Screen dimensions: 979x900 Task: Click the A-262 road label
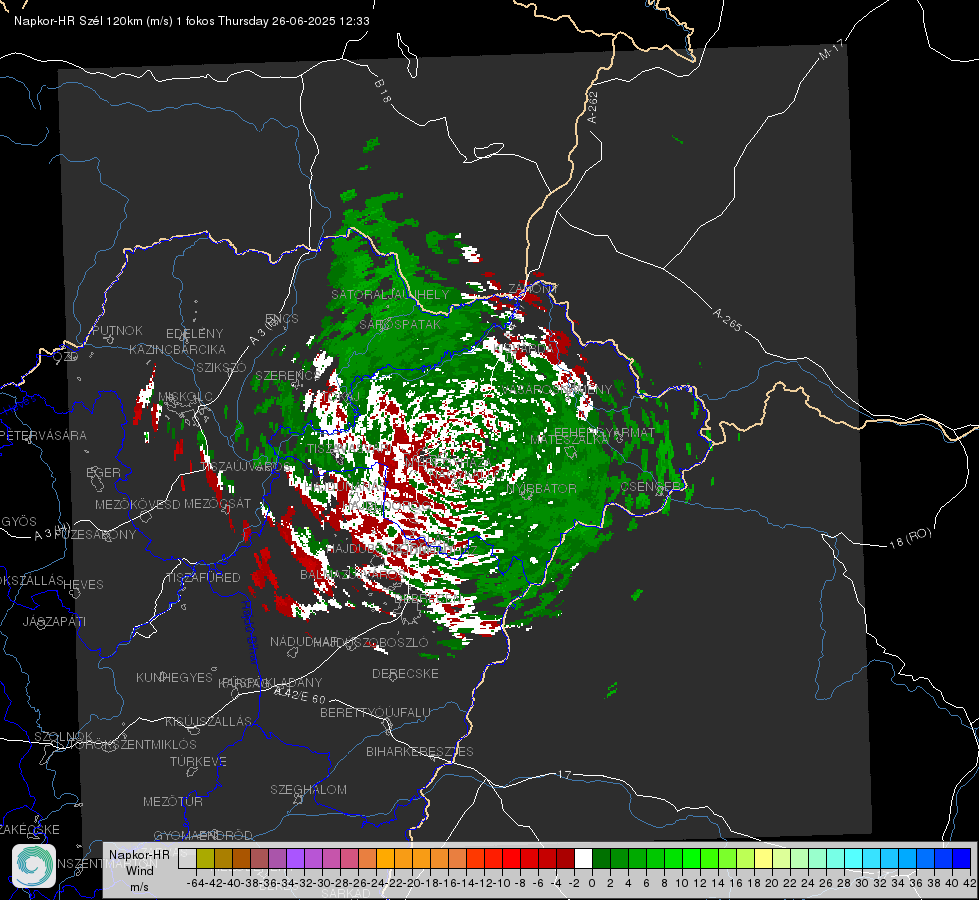point(593,107)
